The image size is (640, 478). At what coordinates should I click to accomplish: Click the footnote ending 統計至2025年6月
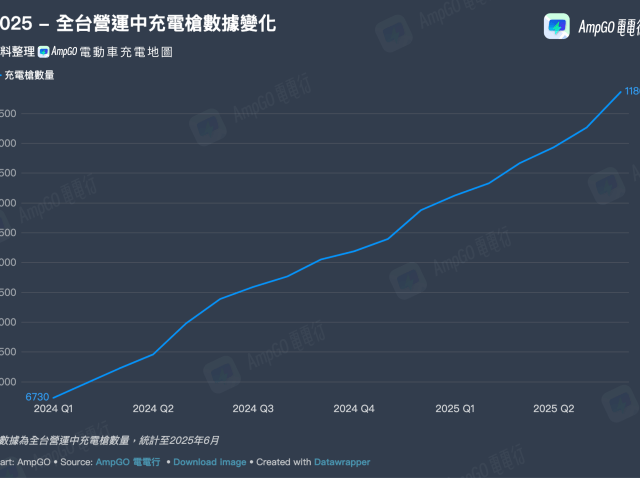pos(109,440)
